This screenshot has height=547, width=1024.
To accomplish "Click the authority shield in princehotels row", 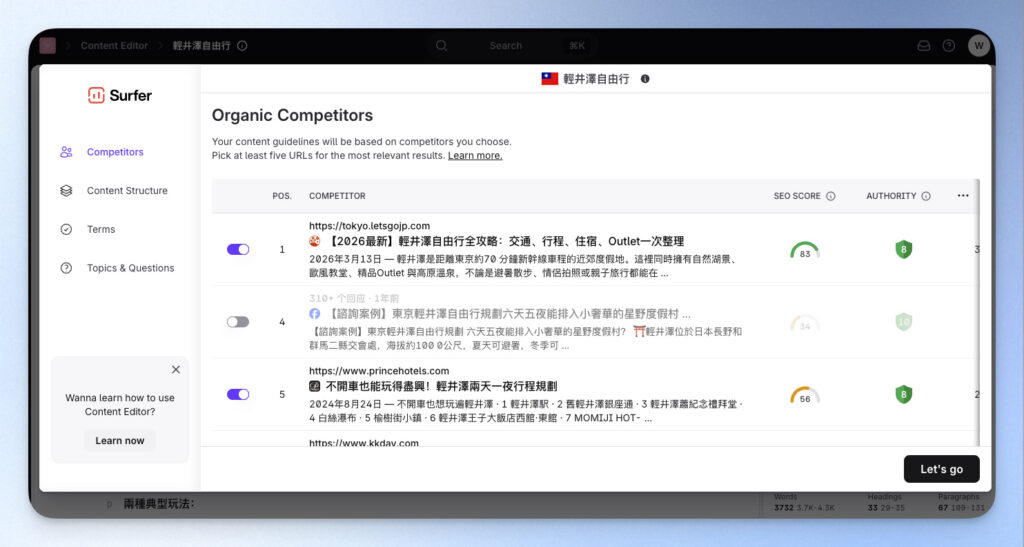I will pyautogui.click(x=903, y=394).
